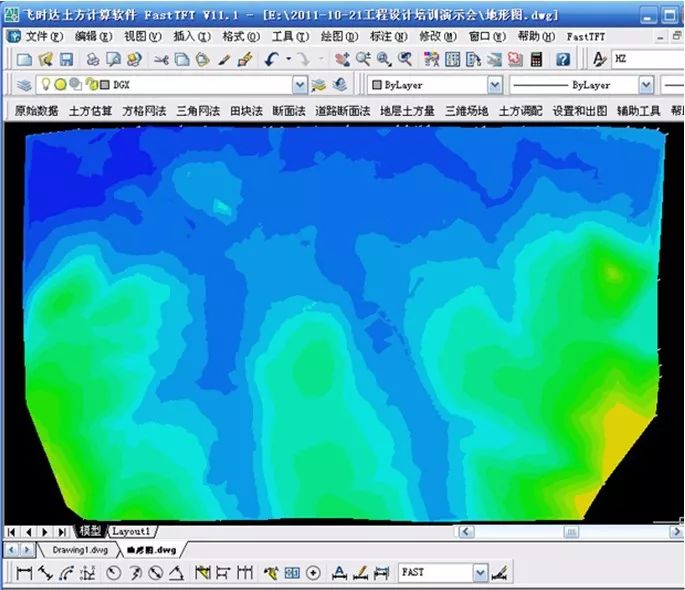Toggle DGX layer on/off lightbulb

pos(46,84)
